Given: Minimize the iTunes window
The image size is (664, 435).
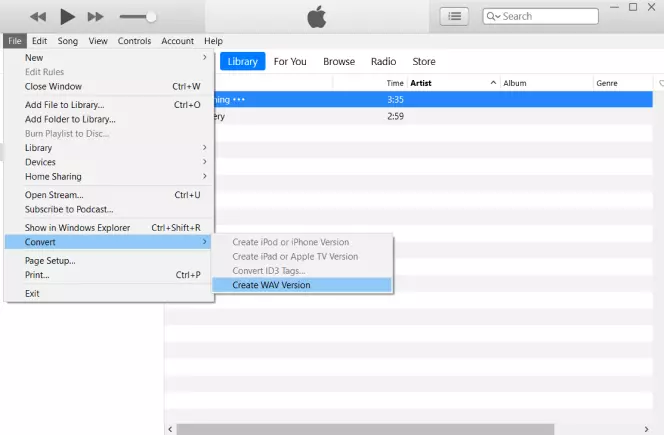Looking at the screenshot, I should click(614, 7).
